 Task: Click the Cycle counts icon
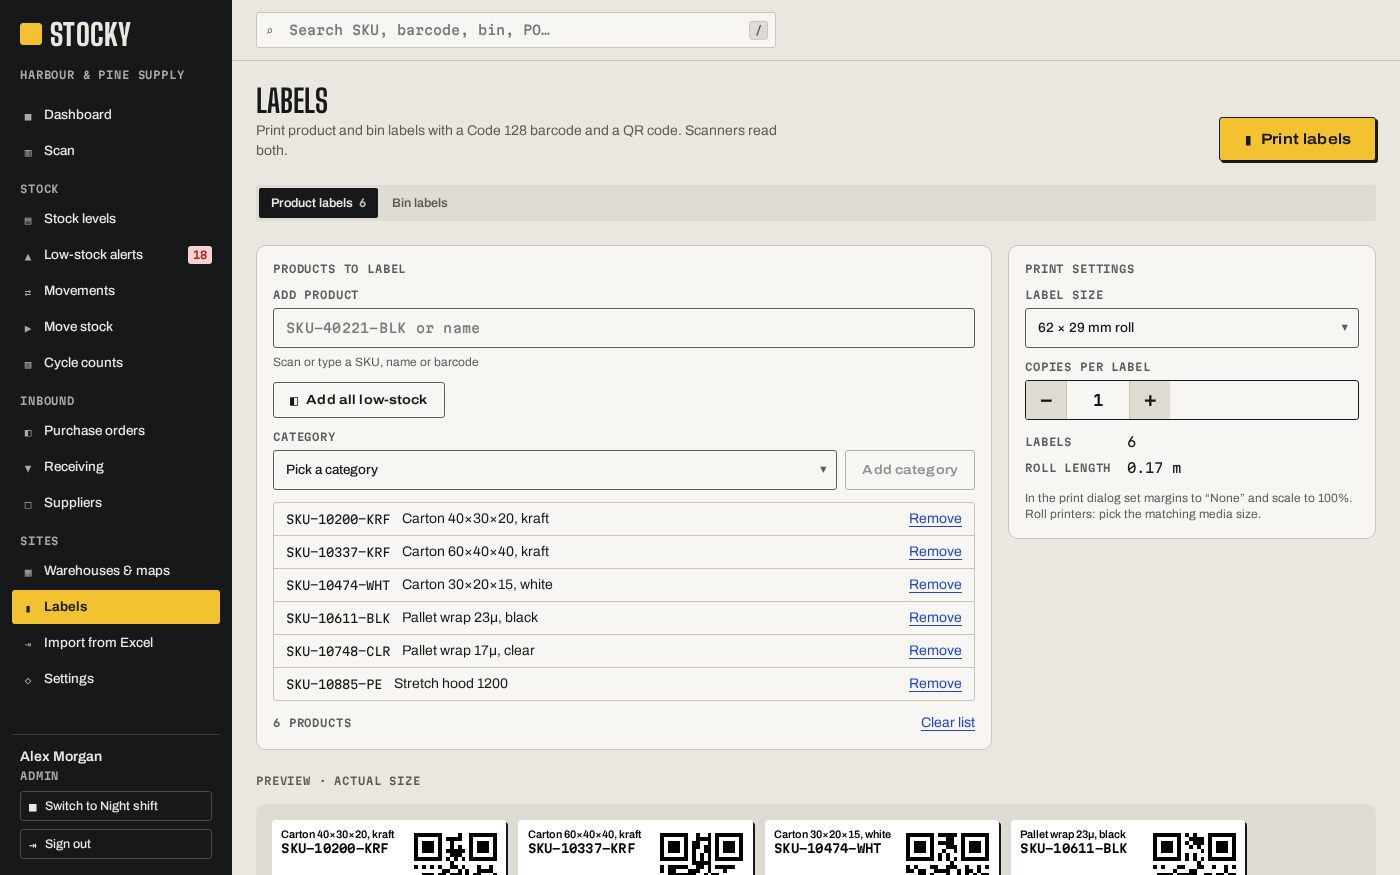click(28, 364)
